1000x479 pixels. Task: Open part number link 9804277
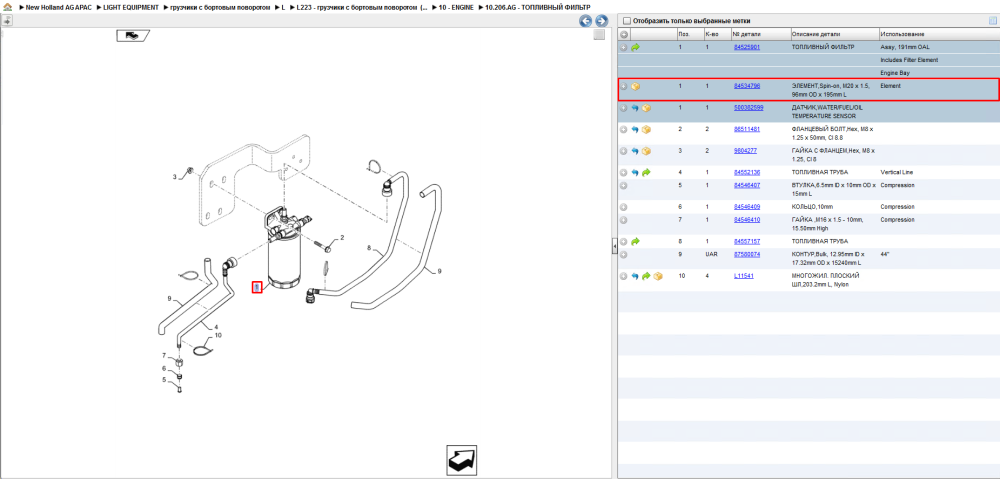745,151
